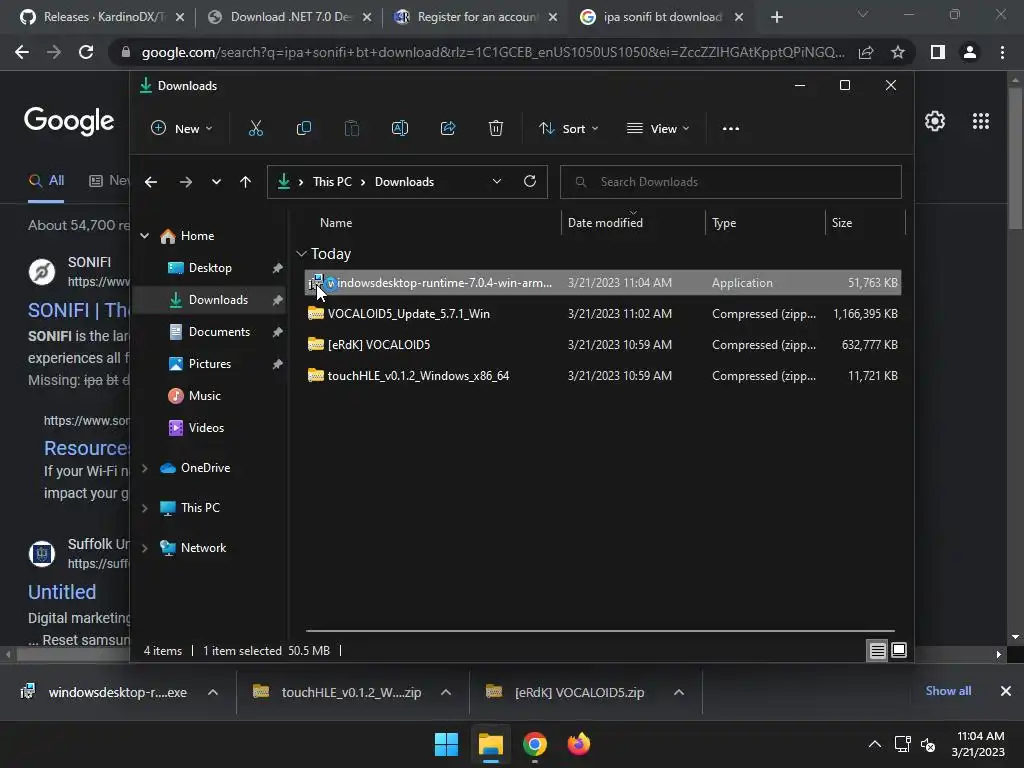Open Pictures in Explorer sidebar
Viewport: 1024px width, 768px height.
tap(209, 364)
